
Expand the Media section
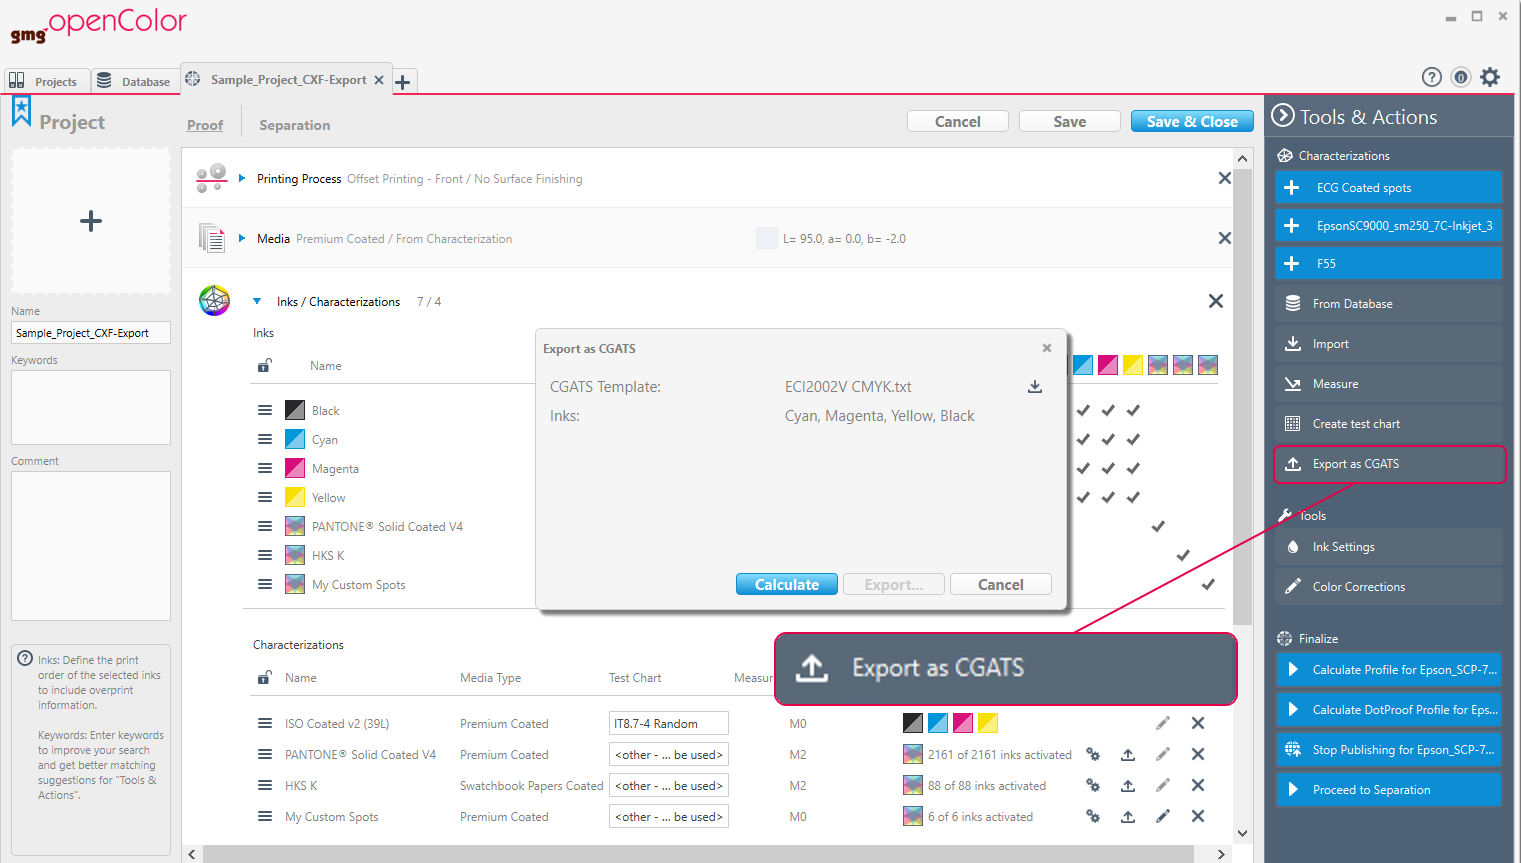pyautogui.click(x=242, y=238)
